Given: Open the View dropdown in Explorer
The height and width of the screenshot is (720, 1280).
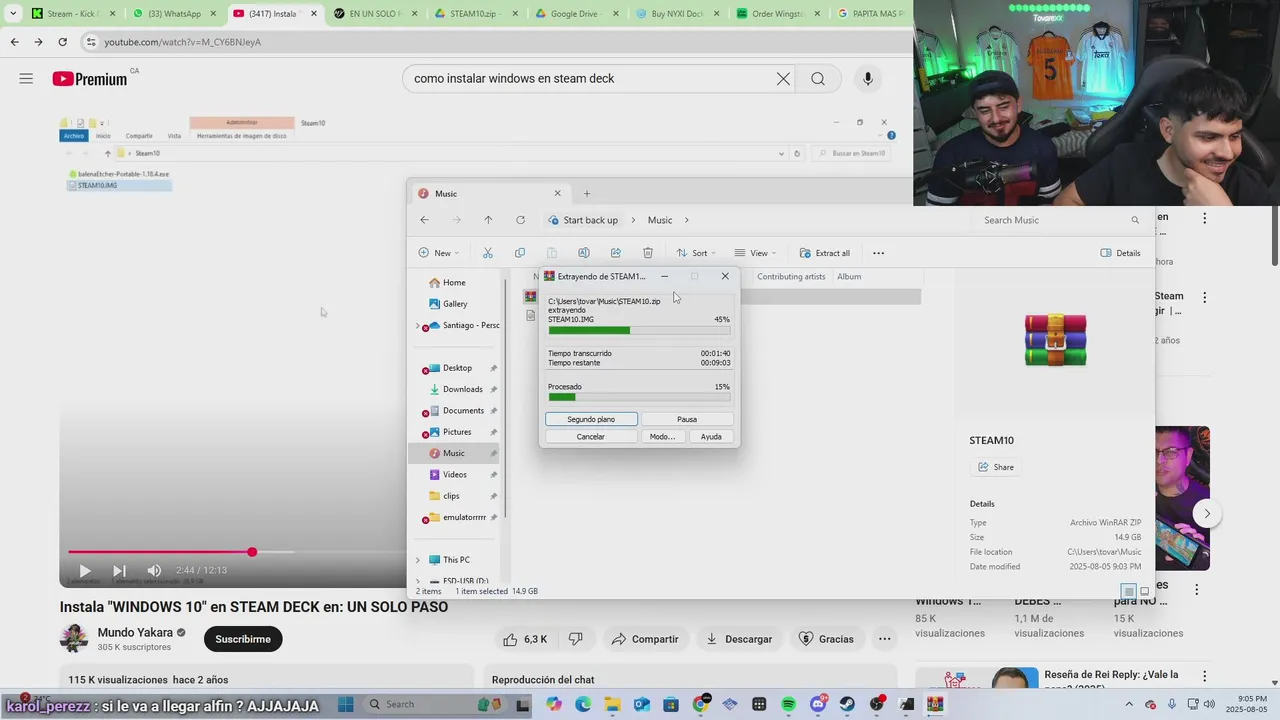Looking at the screenshot, I should [x=755, y=253].
